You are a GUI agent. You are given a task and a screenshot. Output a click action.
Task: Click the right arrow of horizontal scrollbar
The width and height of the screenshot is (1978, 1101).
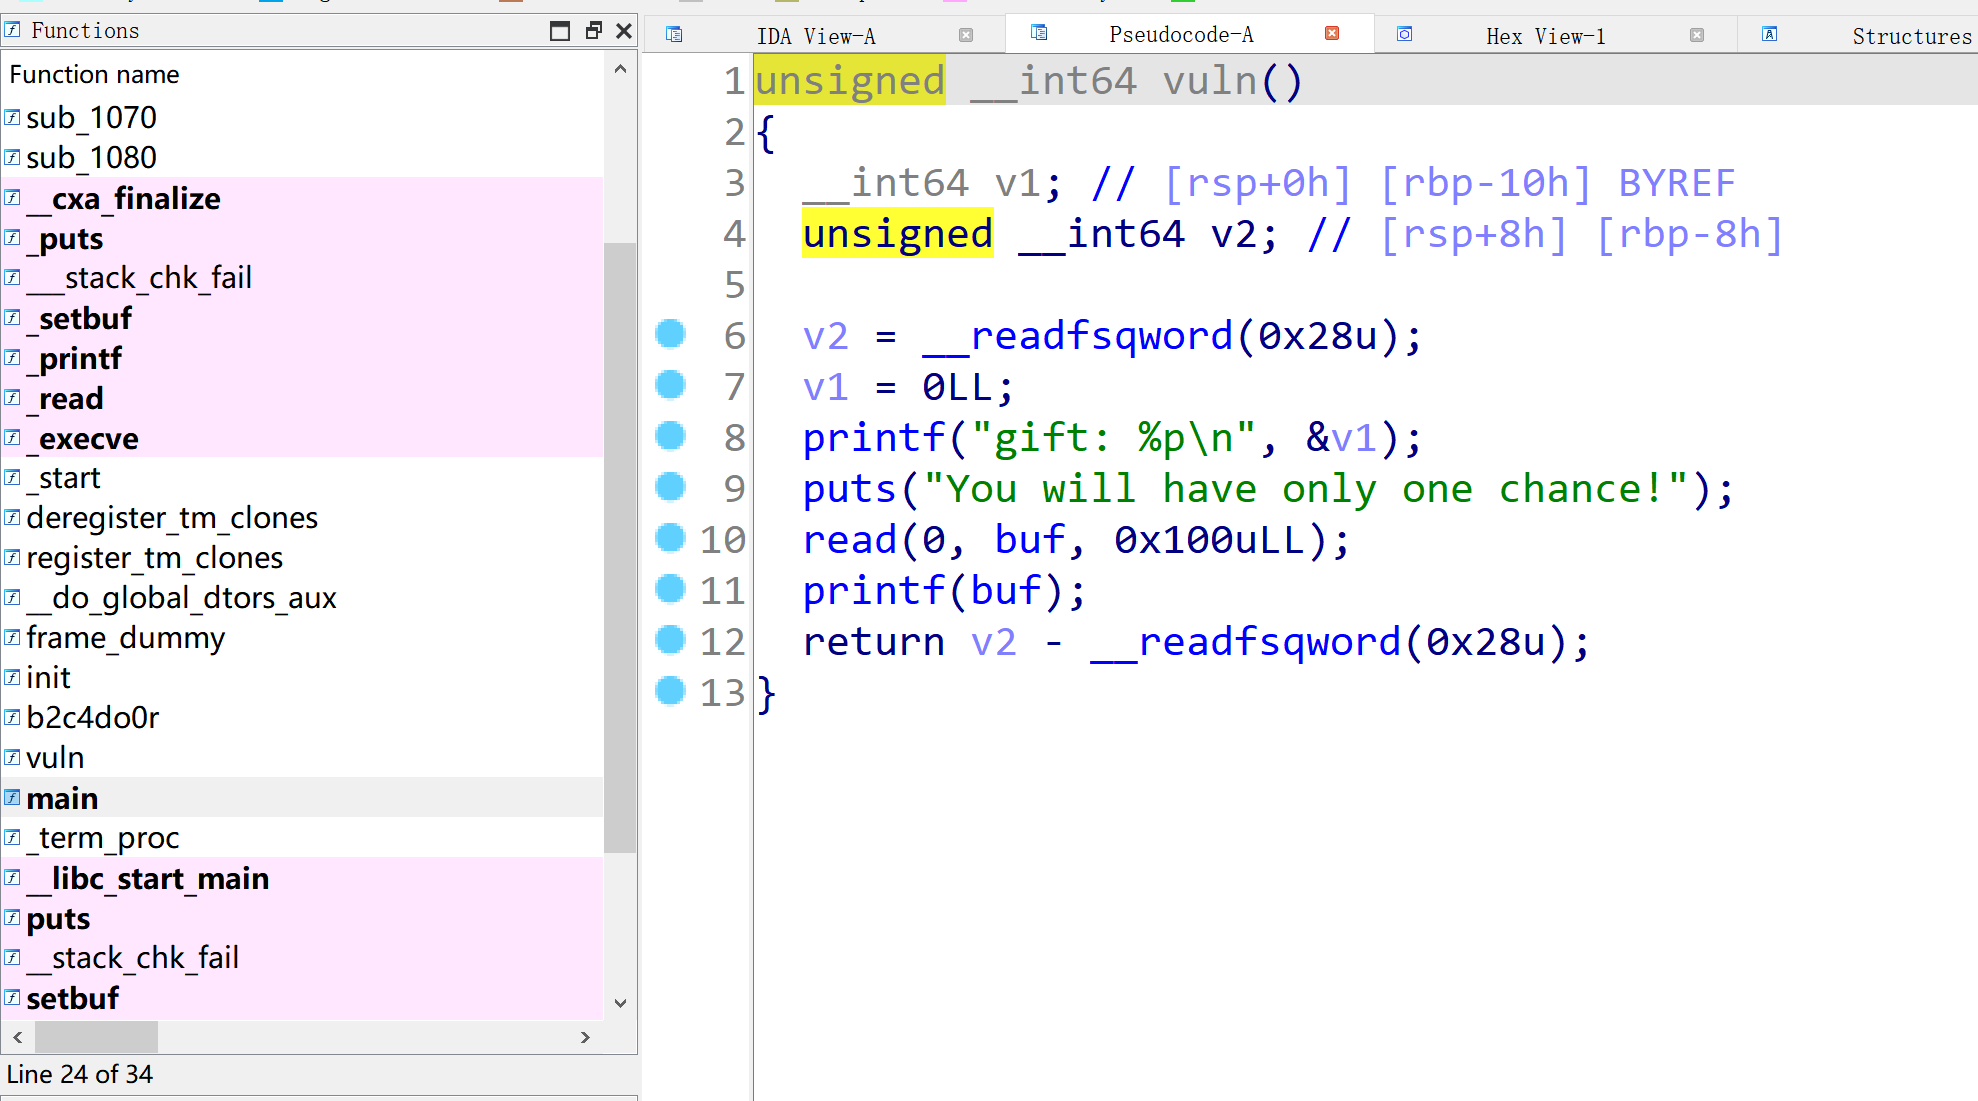coord(585,1037)
